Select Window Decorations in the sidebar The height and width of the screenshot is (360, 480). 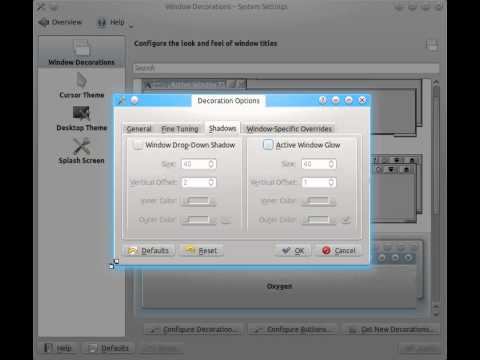[x=81, y=52]
